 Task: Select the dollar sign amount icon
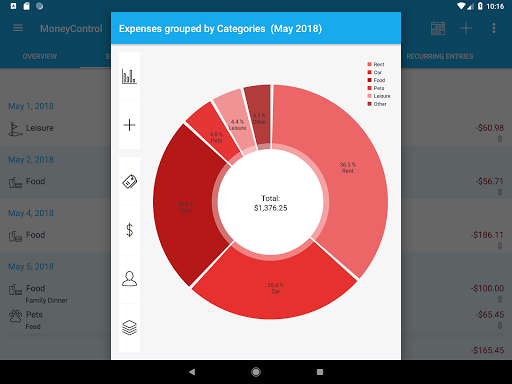click(x=129, y=230)
